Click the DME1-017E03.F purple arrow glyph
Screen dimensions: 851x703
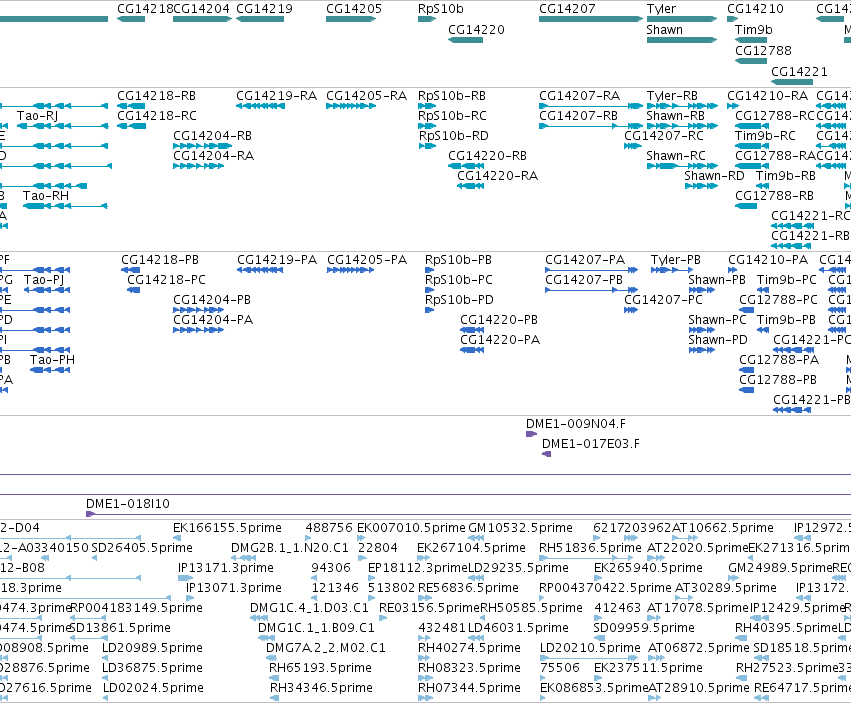547,454
